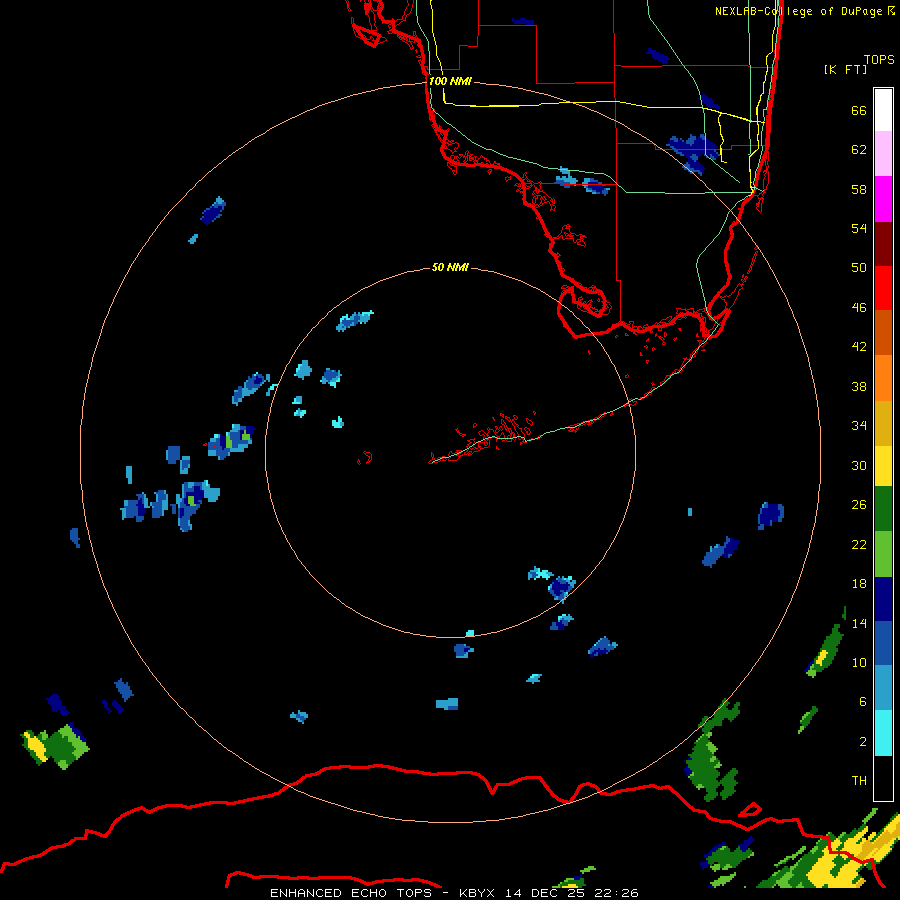Click the light green legend band
The height and width of the screenshot is (900, 900).
pyautogui.click(x=883, y=554)
